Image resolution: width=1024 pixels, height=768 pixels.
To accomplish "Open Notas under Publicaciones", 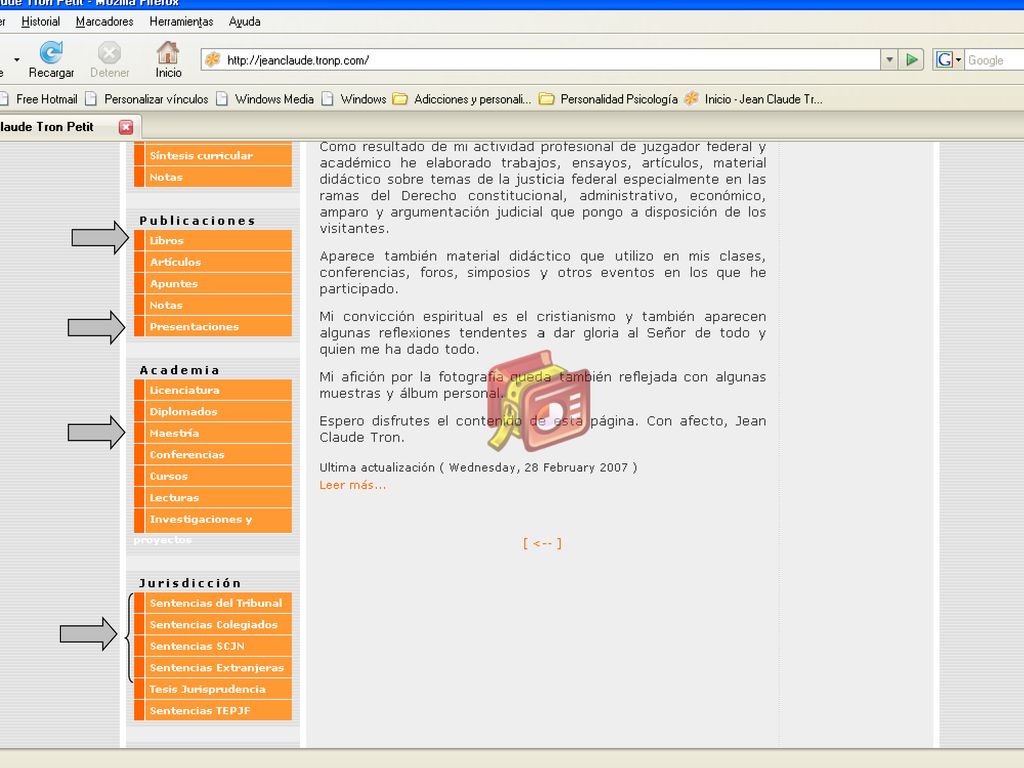I will 213,305.
